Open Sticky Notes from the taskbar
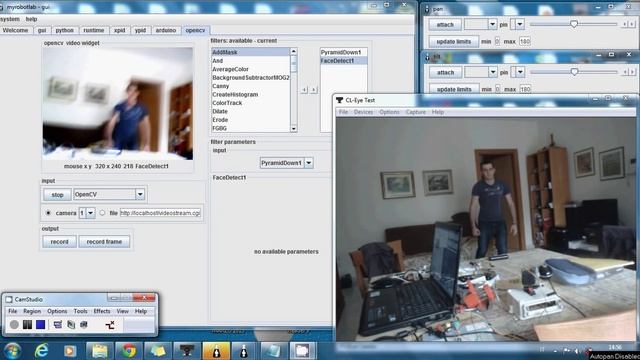 pyautogui.click(x=158, y=351)
